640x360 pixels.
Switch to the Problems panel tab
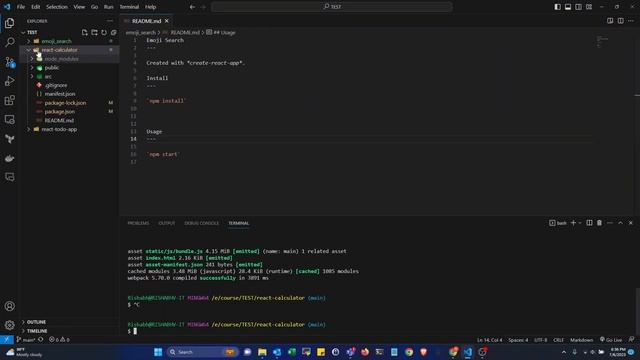click(138, 223)
